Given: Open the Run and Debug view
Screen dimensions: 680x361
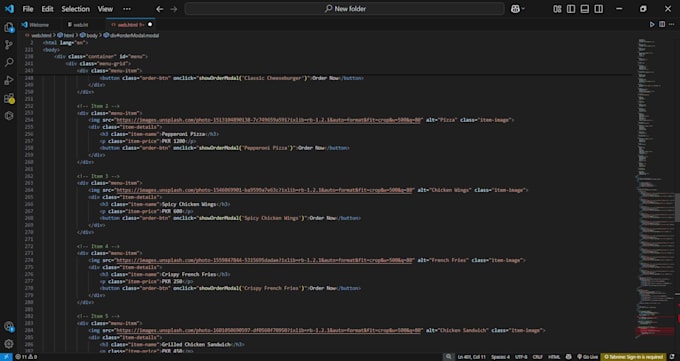Looking at the screenshot, I should pyautogui.click(x=9, y=80).
